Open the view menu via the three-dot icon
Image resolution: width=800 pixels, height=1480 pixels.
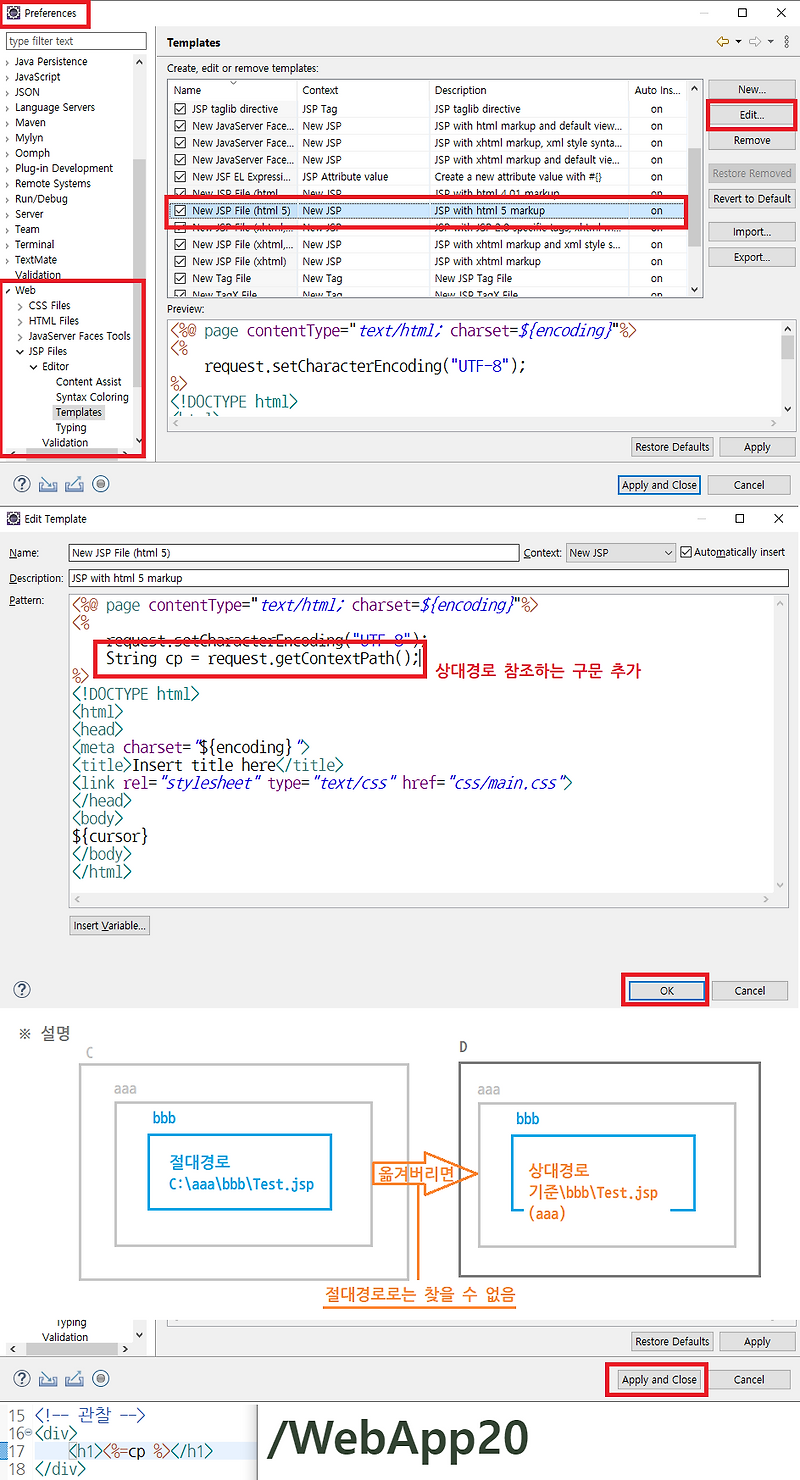[786, 42]
